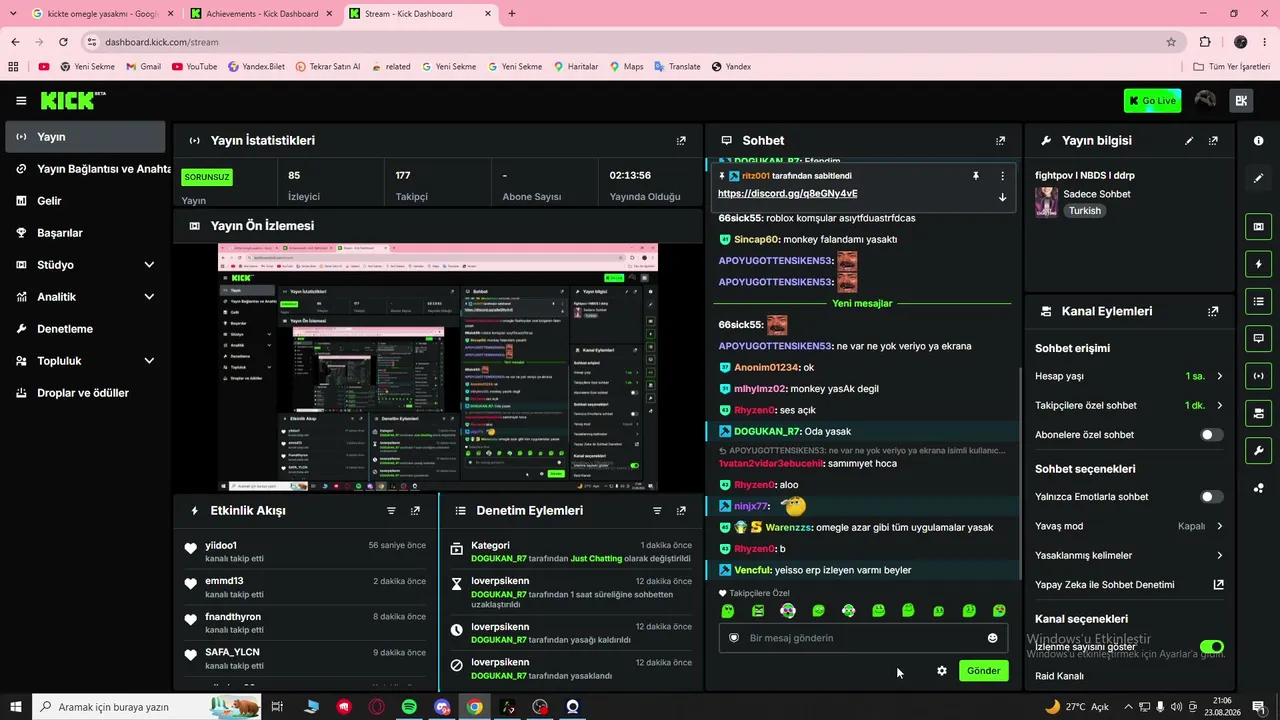The width and height of the screenshot is (1280, 720).
Task: Pop out the Sohbet chat panel
Action: point(1000,141)
